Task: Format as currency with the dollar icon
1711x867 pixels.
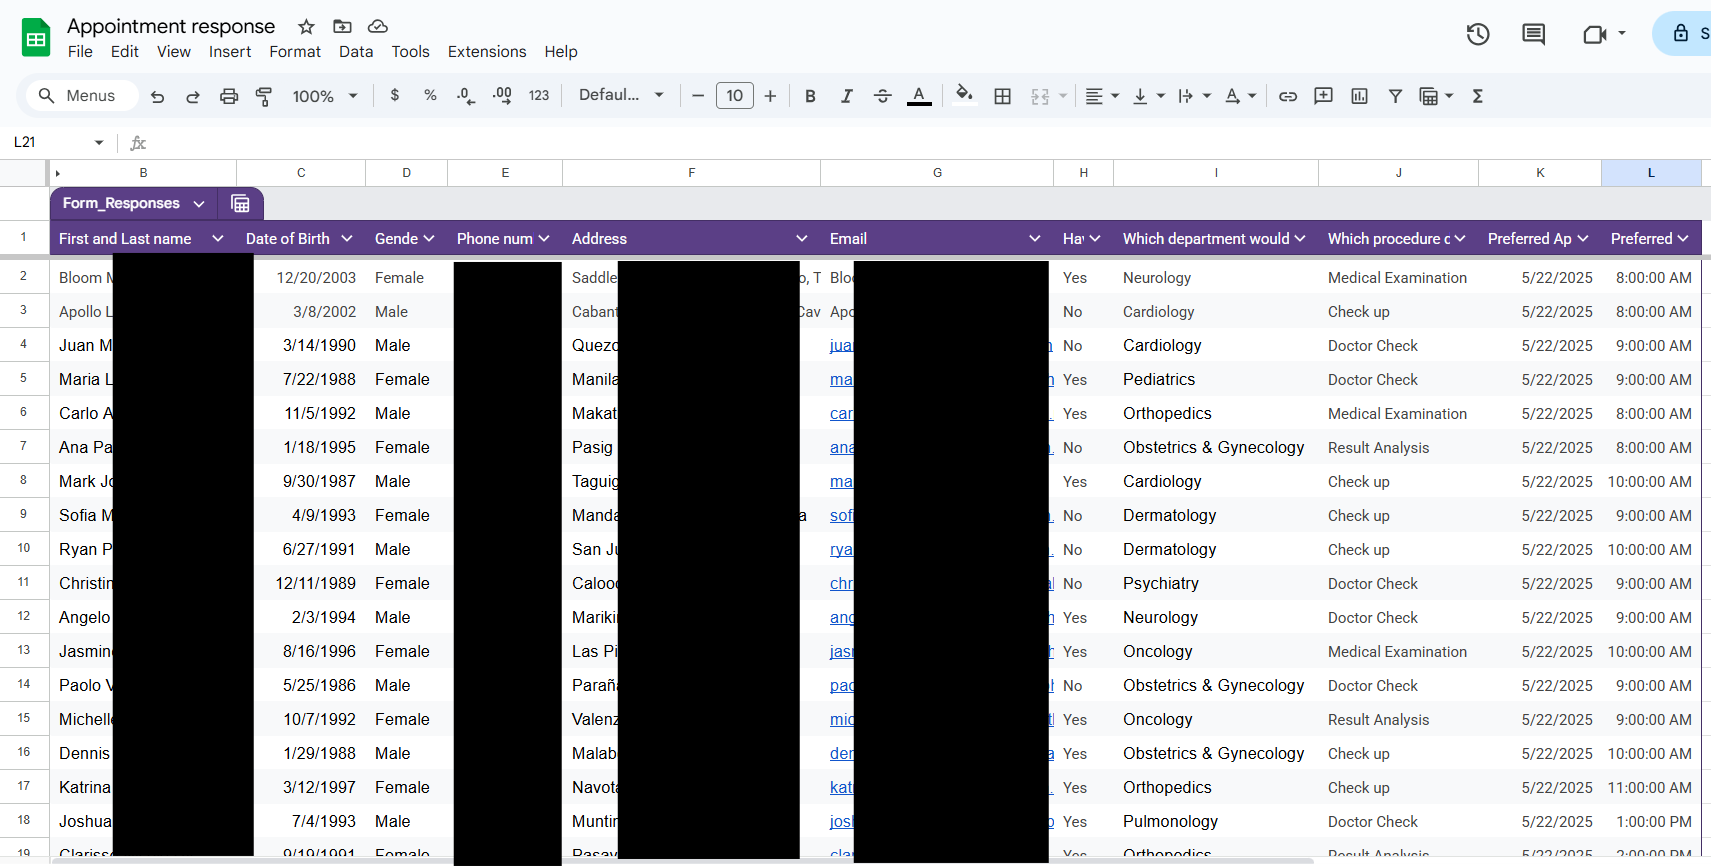Action: coord(395,95)
